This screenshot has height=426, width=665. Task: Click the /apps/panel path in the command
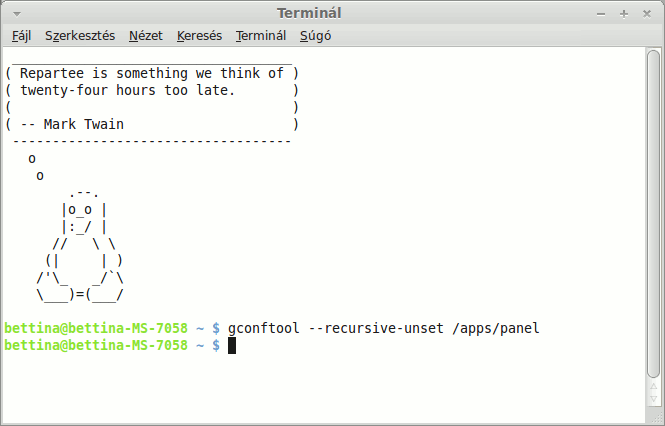click(500, 328)
